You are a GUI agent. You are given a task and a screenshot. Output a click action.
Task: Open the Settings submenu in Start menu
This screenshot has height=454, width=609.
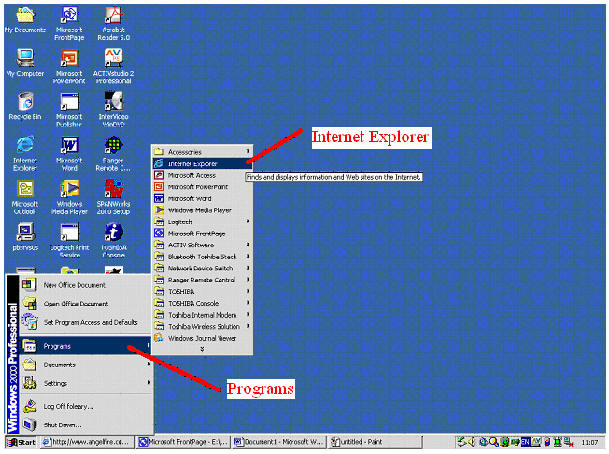coord(85,383)
